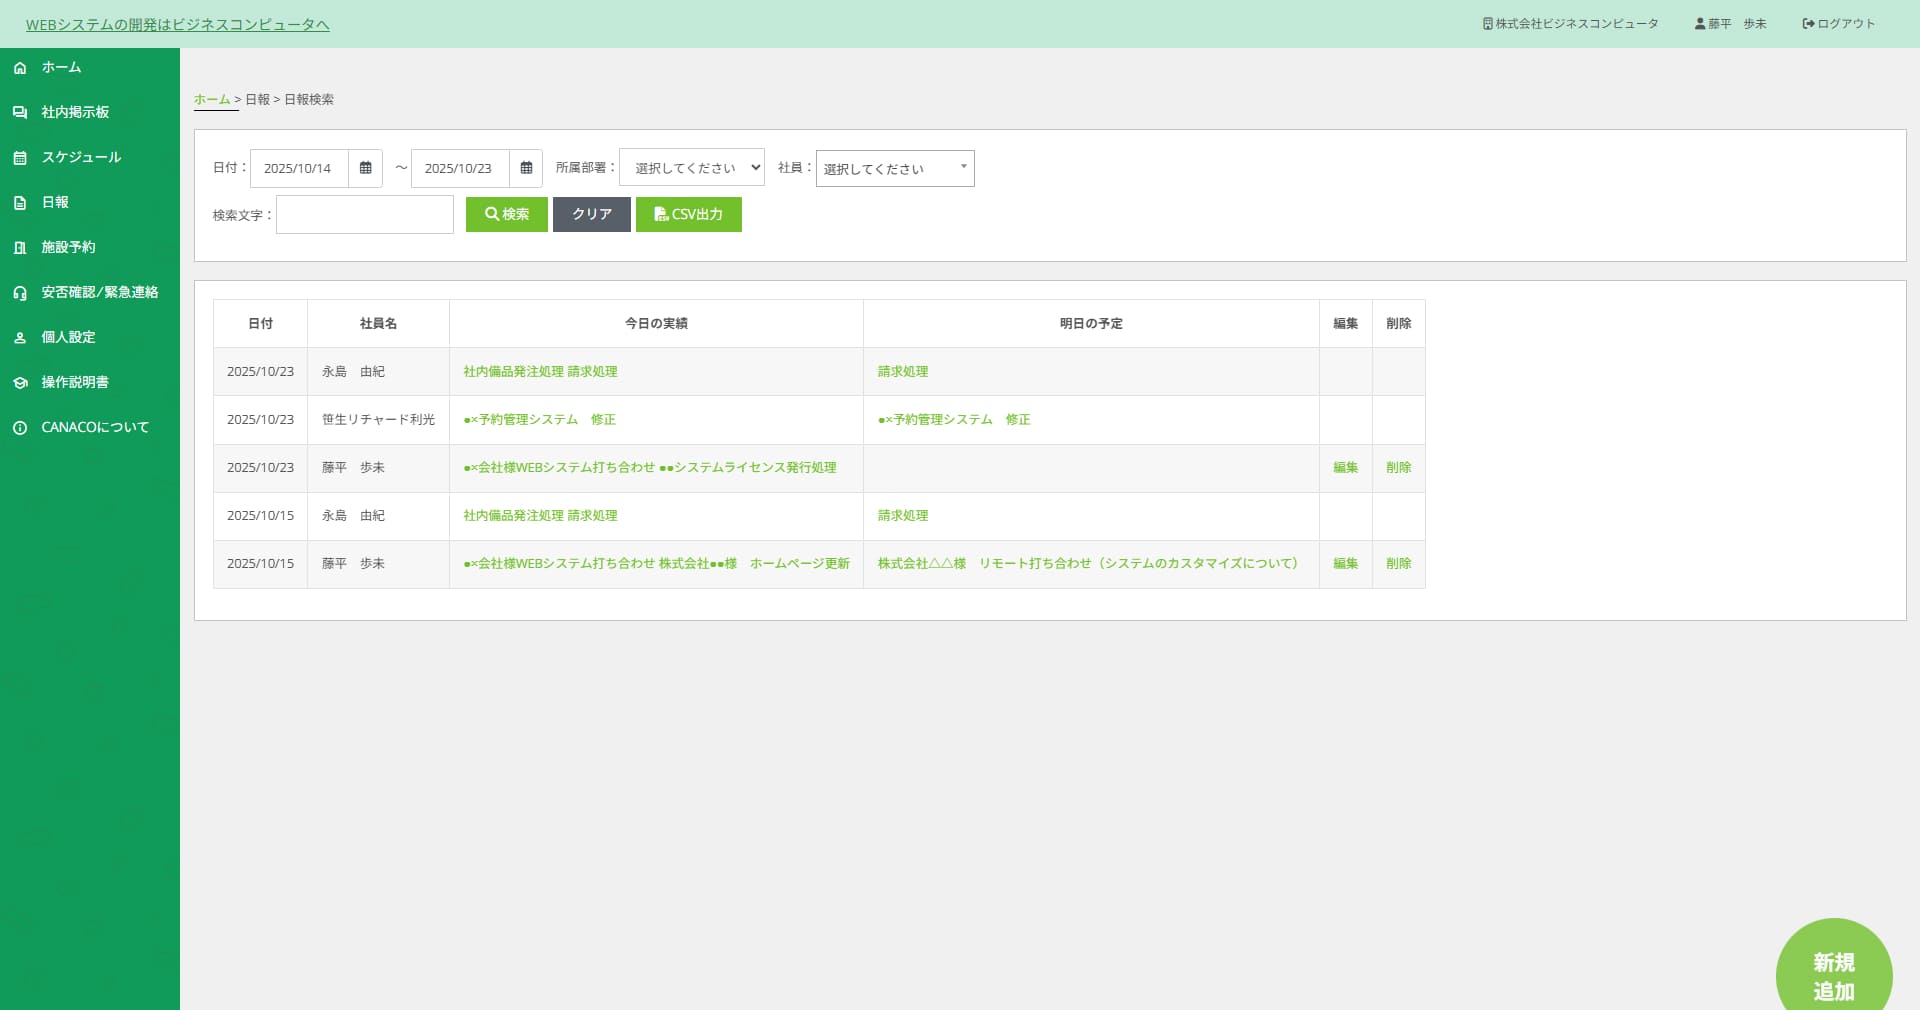The width and height of the screenshot is (1920, 1010).
Task: Go to 個人設定 in sidebar menu
Action: (x=68, y=338)
